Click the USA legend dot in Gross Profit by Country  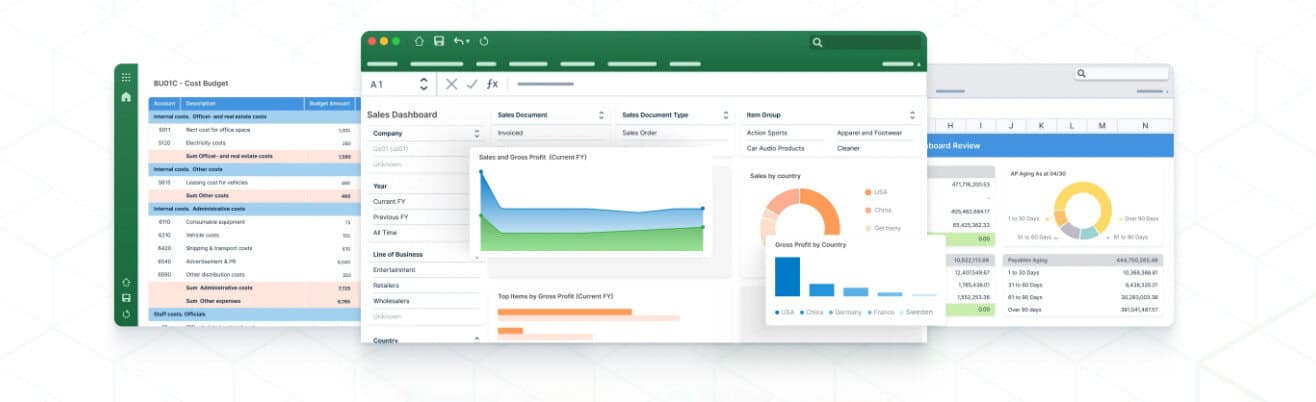click(x=776, y=312)
